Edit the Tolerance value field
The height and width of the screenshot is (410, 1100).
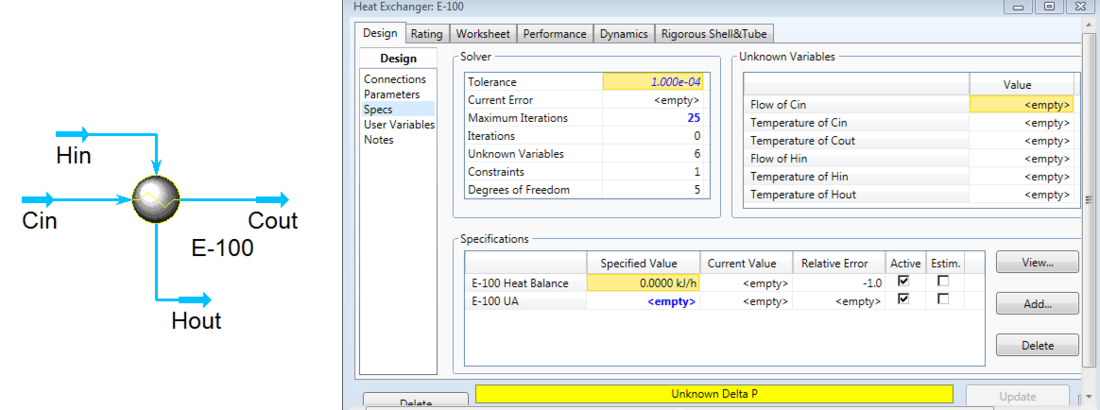point(653,82)
